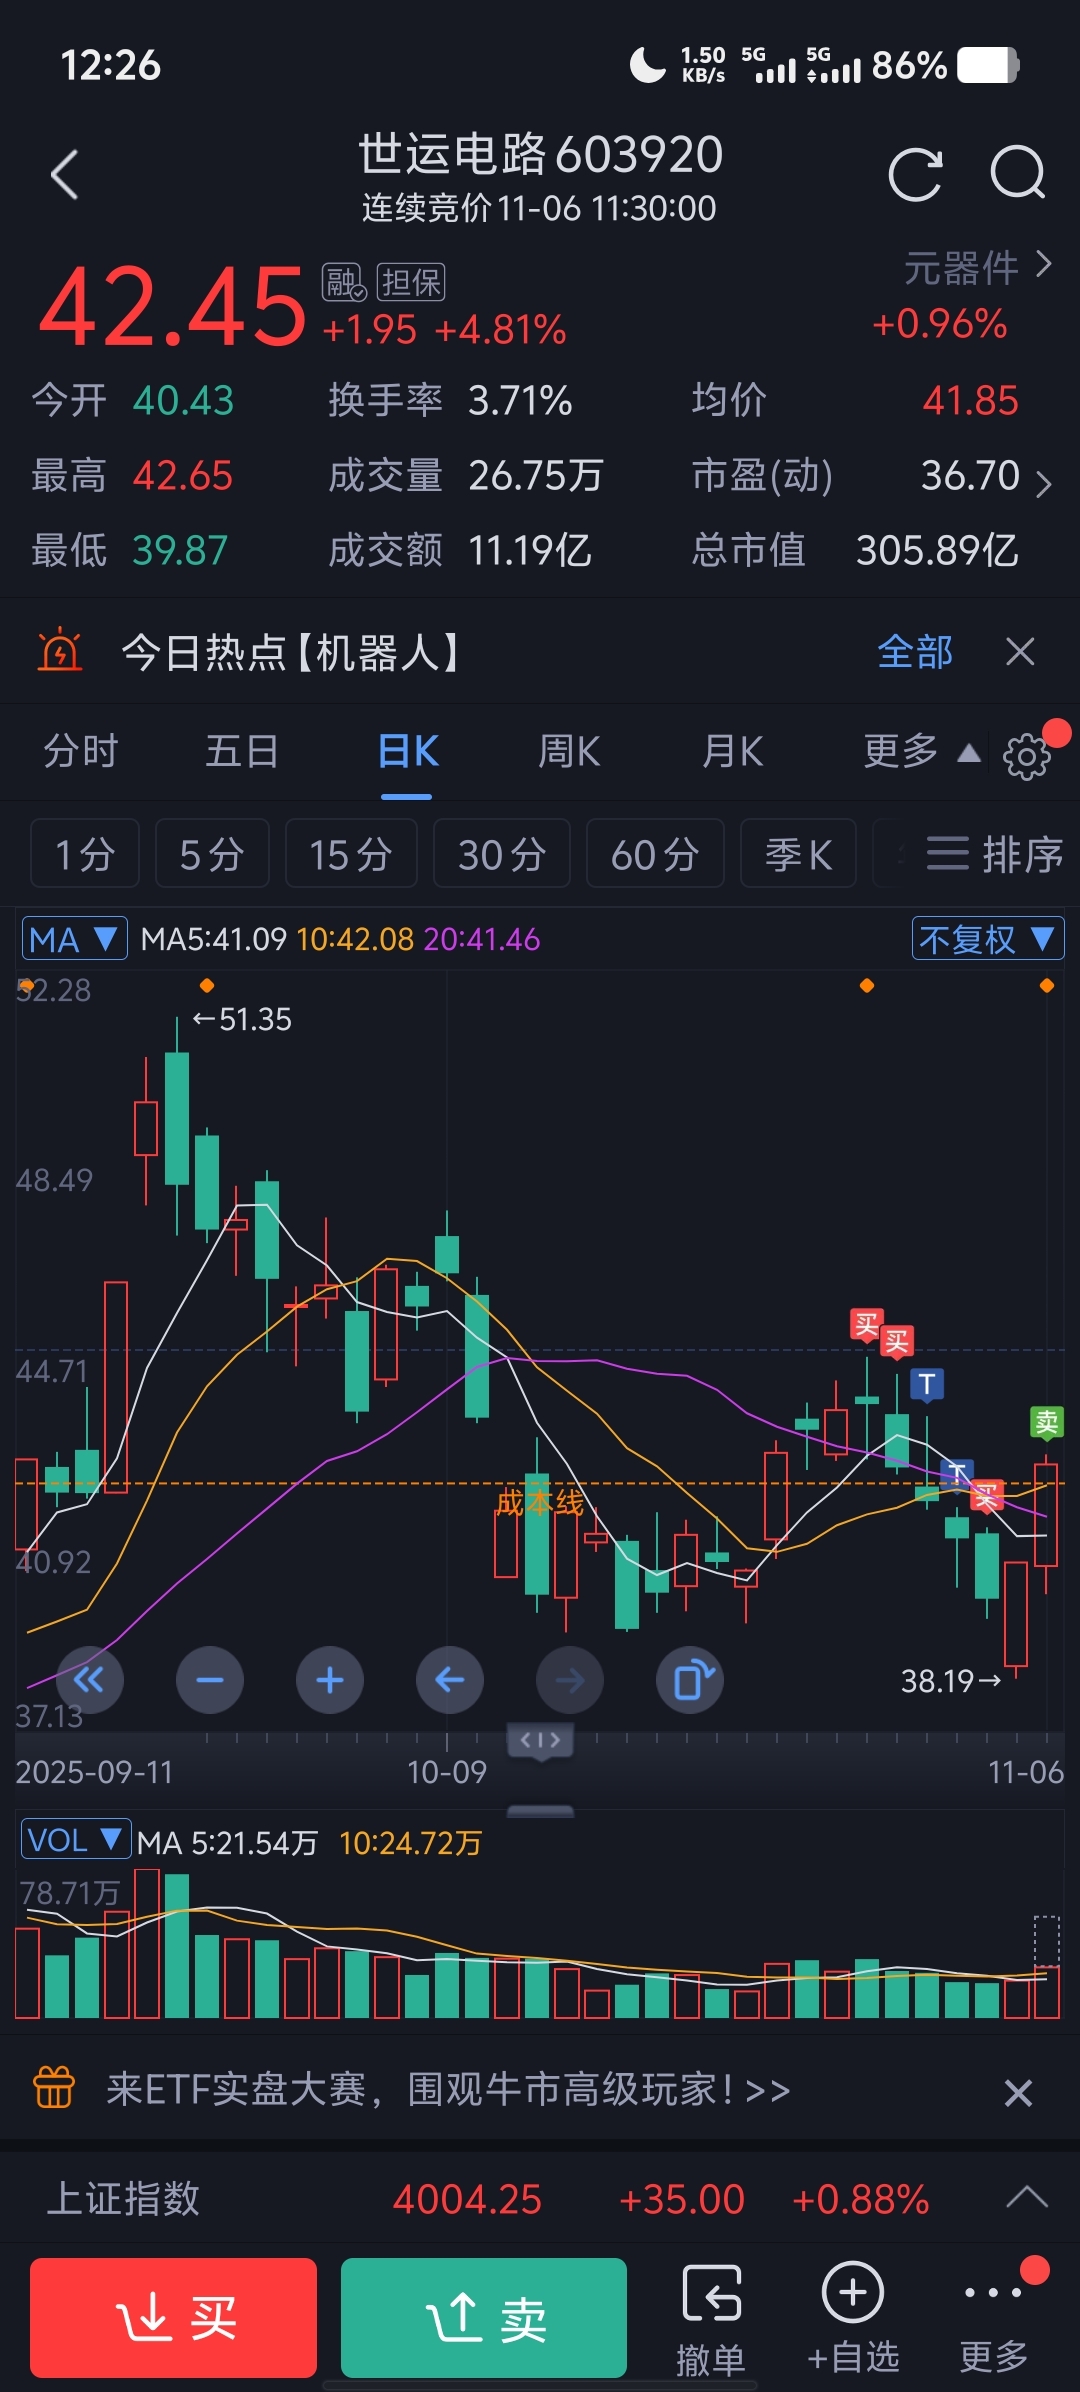Image resolution: width=1080 pixels, height=2392 pixels.
Task: Expand 更多 chart period options
Action: click(920, 752)
